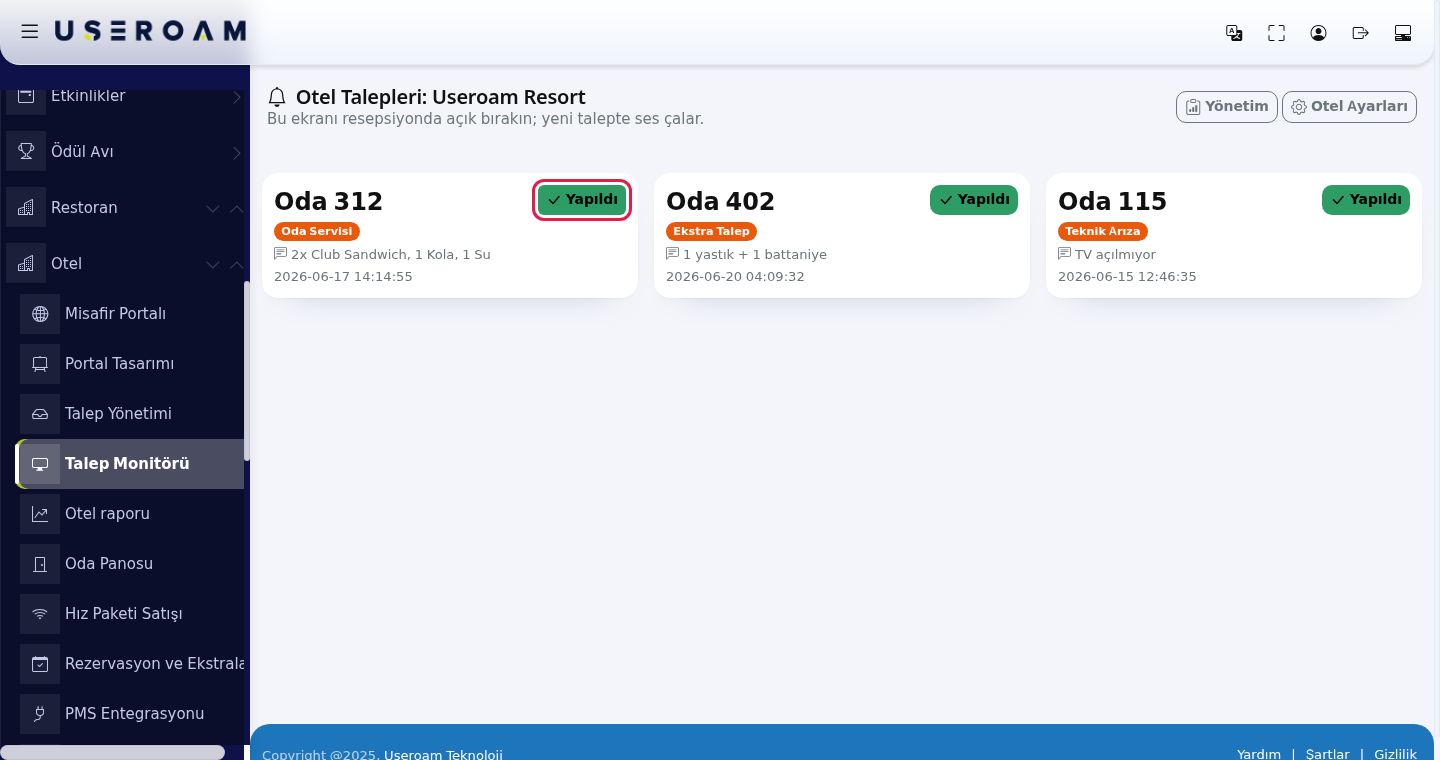This screenshot has height=760, width=1440.
Task: Click the Portal Tasarımı screen icon
Action: click(40, 364)
